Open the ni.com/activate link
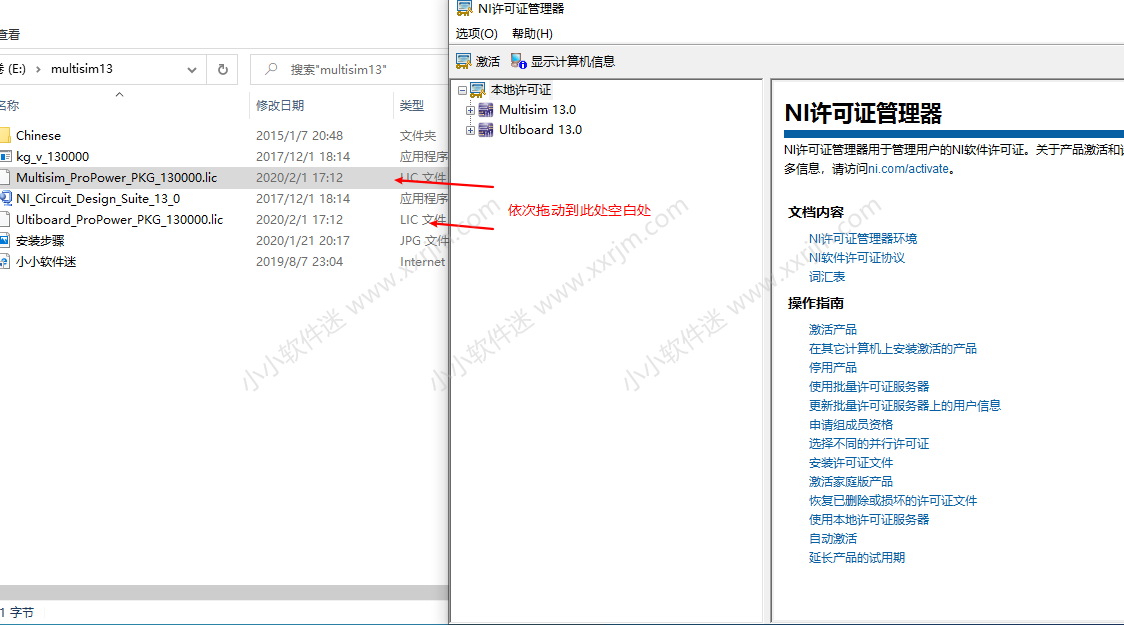The height and width of the screenshot is (625, 1124). point(908,169)
